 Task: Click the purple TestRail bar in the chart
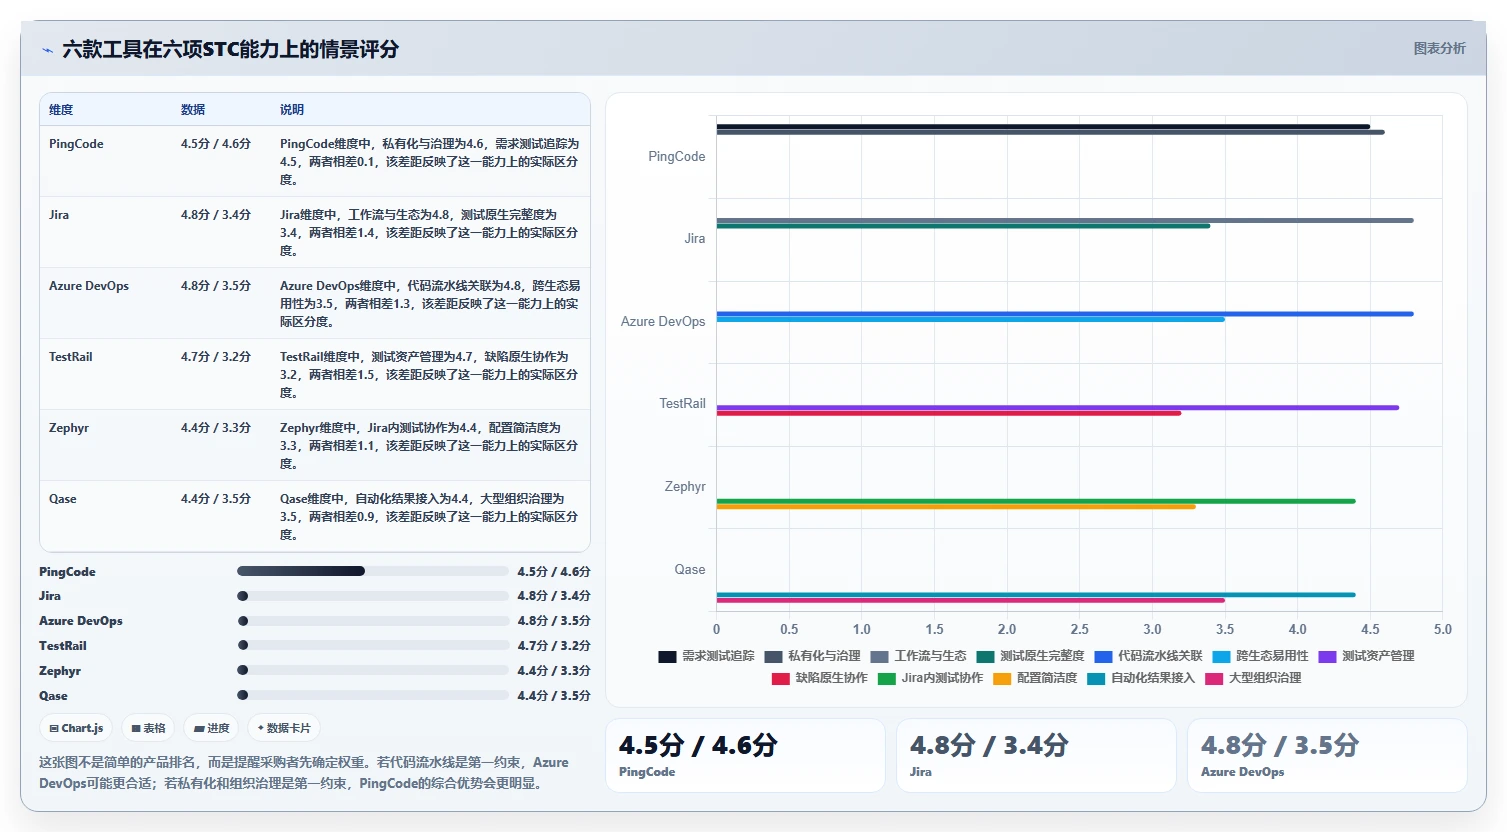click(1057, 407)
